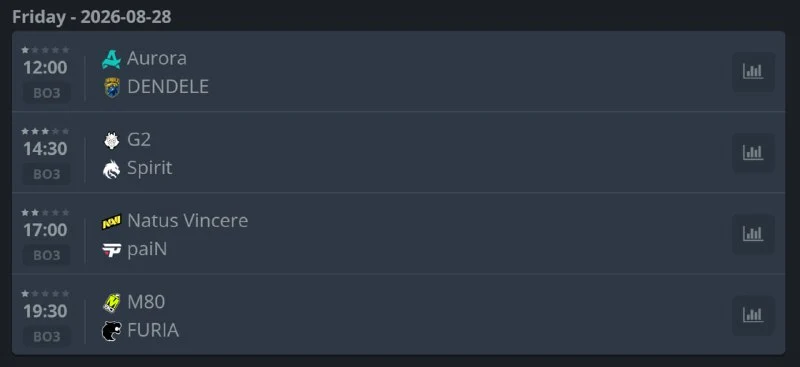Screen dimensions: 800x367
Task: Select the Natus Vincere team name
Action: point(187,221)
